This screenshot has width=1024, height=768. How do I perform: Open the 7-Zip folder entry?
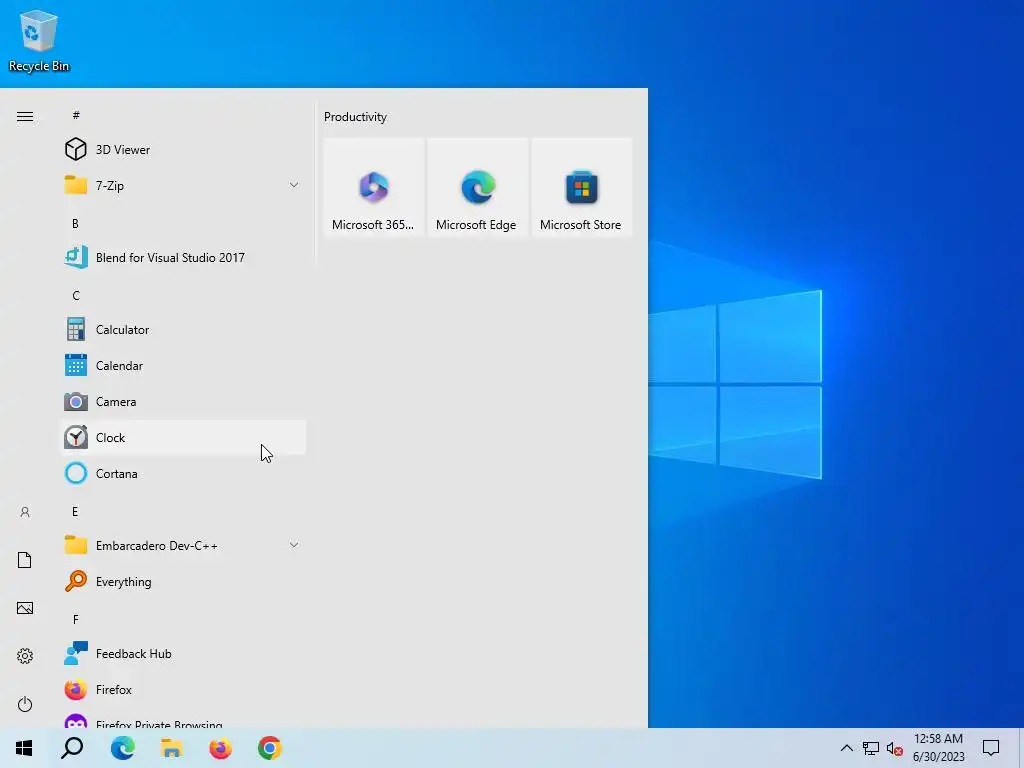pos(183,185)
